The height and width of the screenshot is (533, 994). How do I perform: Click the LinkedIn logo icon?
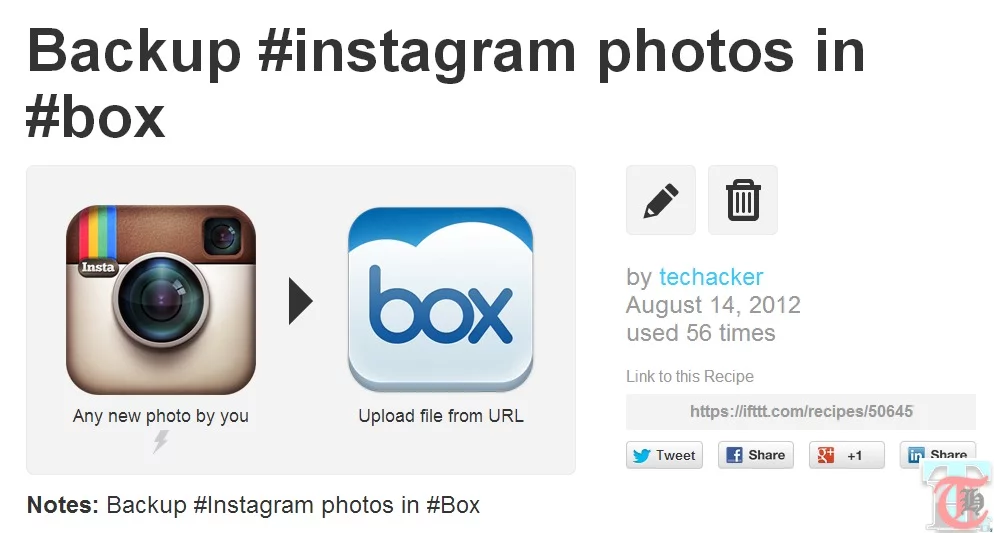916,455
